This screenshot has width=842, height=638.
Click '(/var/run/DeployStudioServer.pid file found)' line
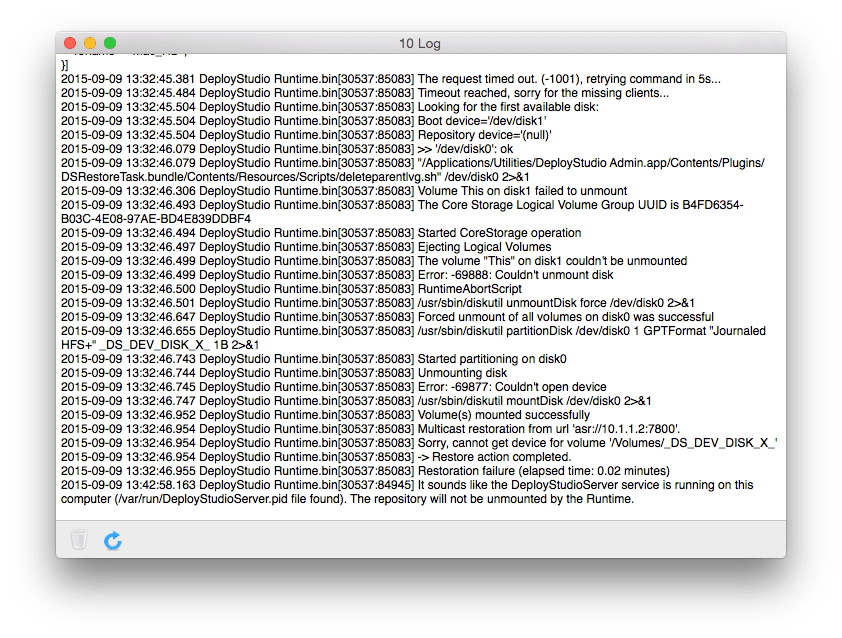point(347,498)
